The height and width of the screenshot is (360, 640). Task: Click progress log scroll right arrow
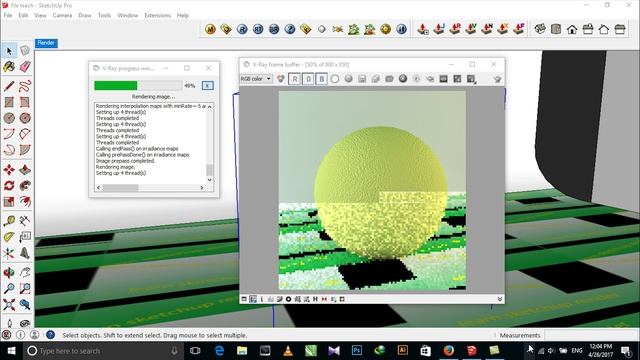(x=202, y=188)
